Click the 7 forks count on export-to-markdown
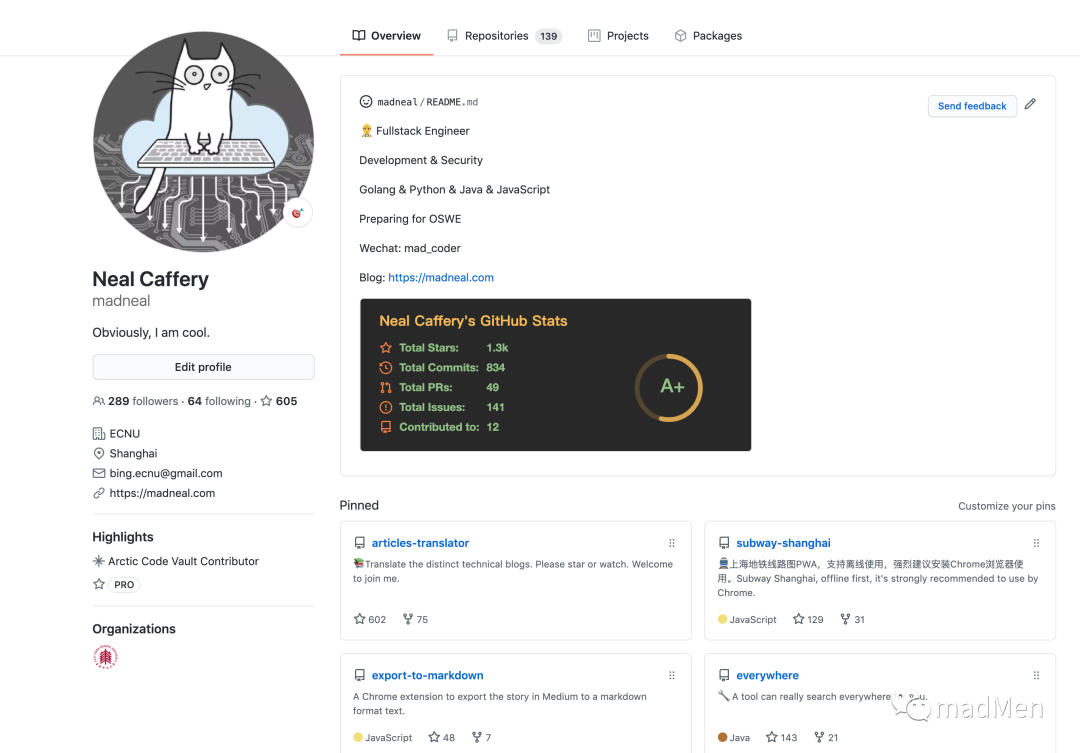Viewport: 1080px width, 753px height. tap(481, 737)
